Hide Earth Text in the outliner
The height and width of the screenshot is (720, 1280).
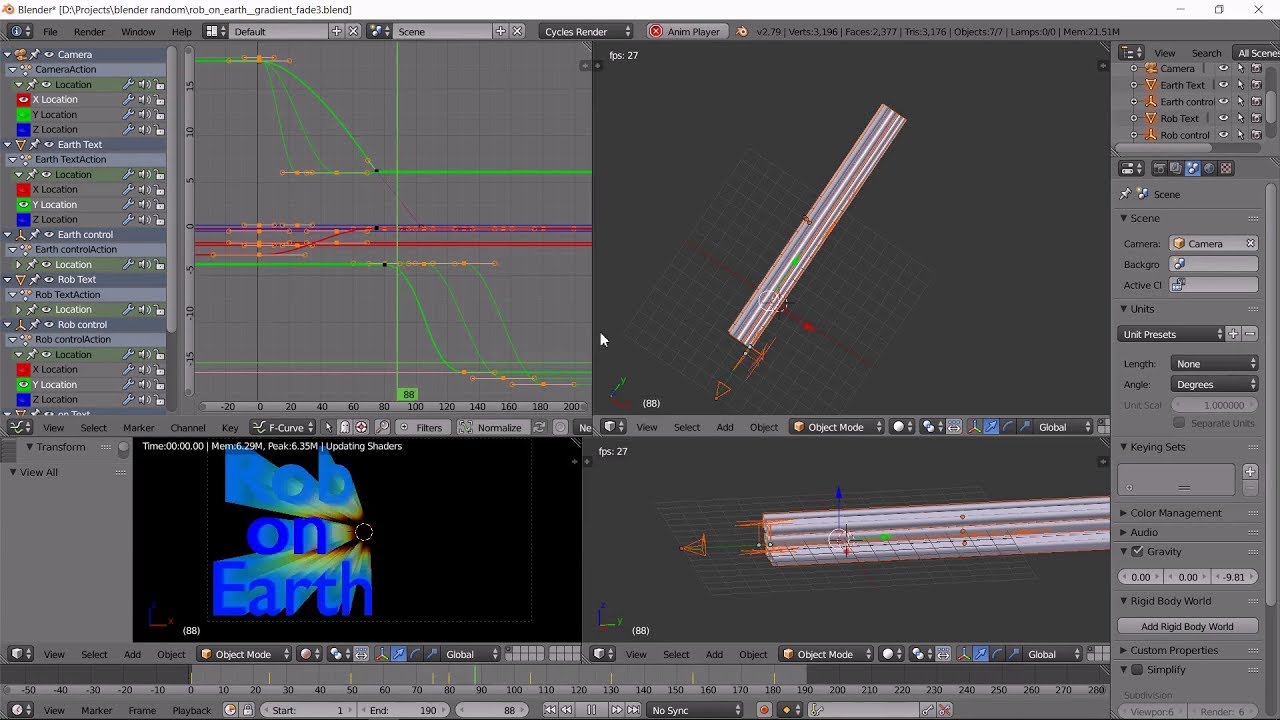click(x=1223, y=85)
